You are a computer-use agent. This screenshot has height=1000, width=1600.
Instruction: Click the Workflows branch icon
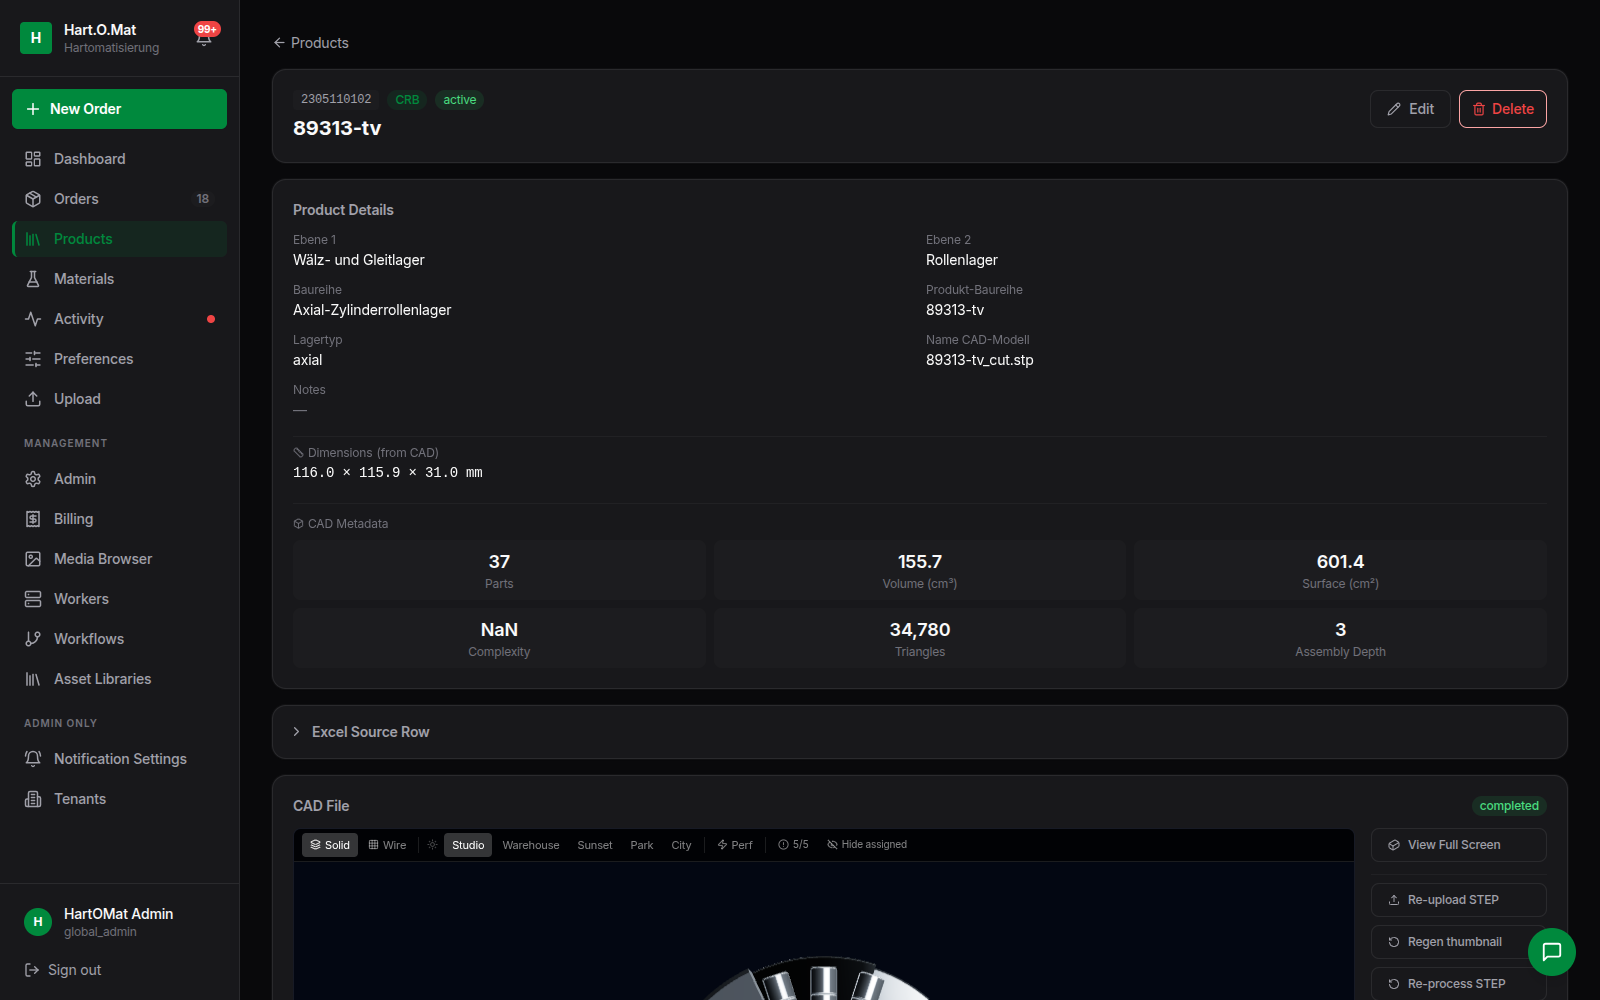(x=33, y=639)
